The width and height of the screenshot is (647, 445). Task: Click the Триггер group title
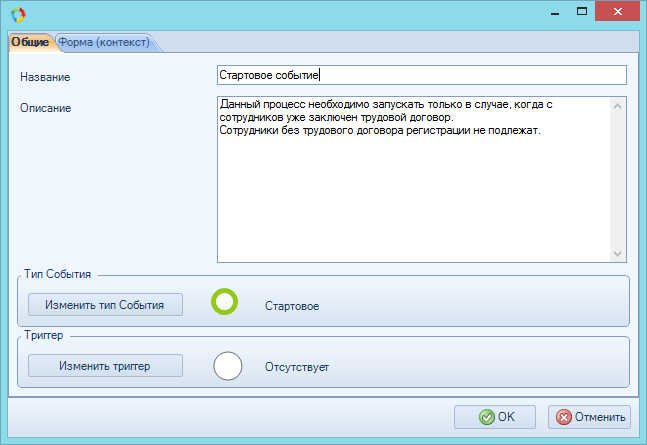click(x=44, y=335)
